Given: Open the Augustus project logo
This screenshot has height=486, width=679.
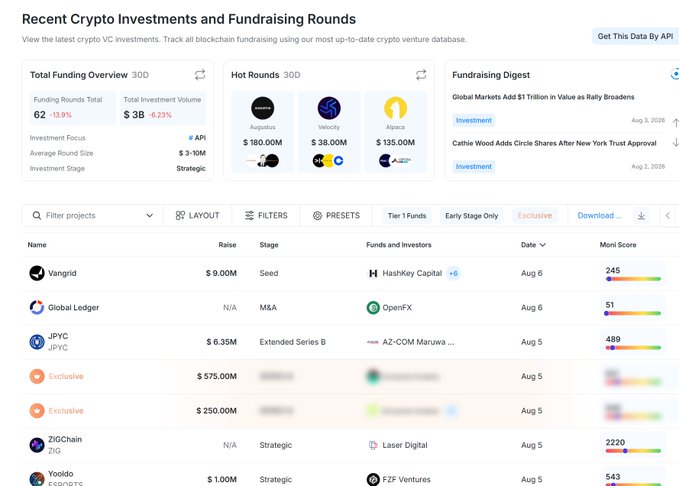Looking at the screenshot, I should (x=262, y=108).
